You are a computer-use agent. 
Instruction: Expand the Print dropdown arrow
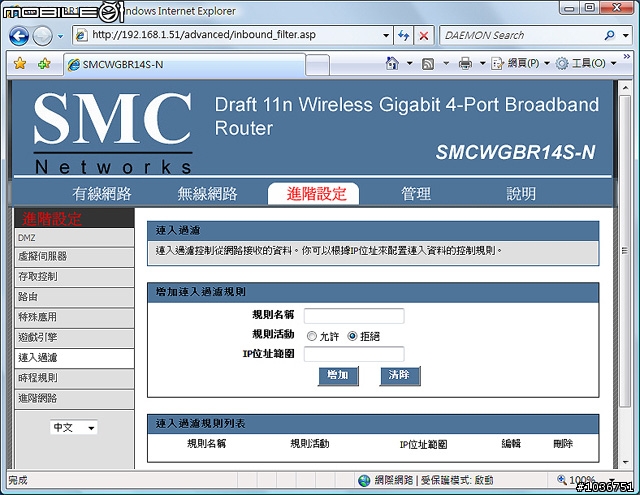482,64
